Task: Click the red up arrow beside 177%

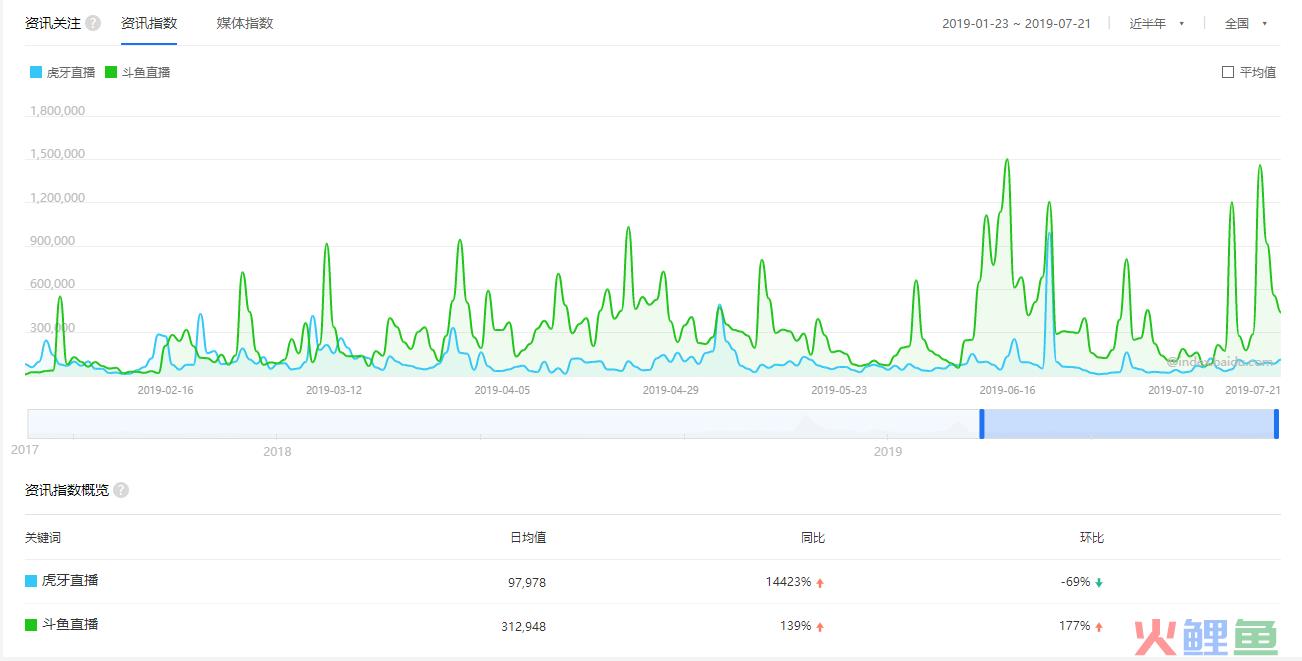Action: tap(1098, 627)
